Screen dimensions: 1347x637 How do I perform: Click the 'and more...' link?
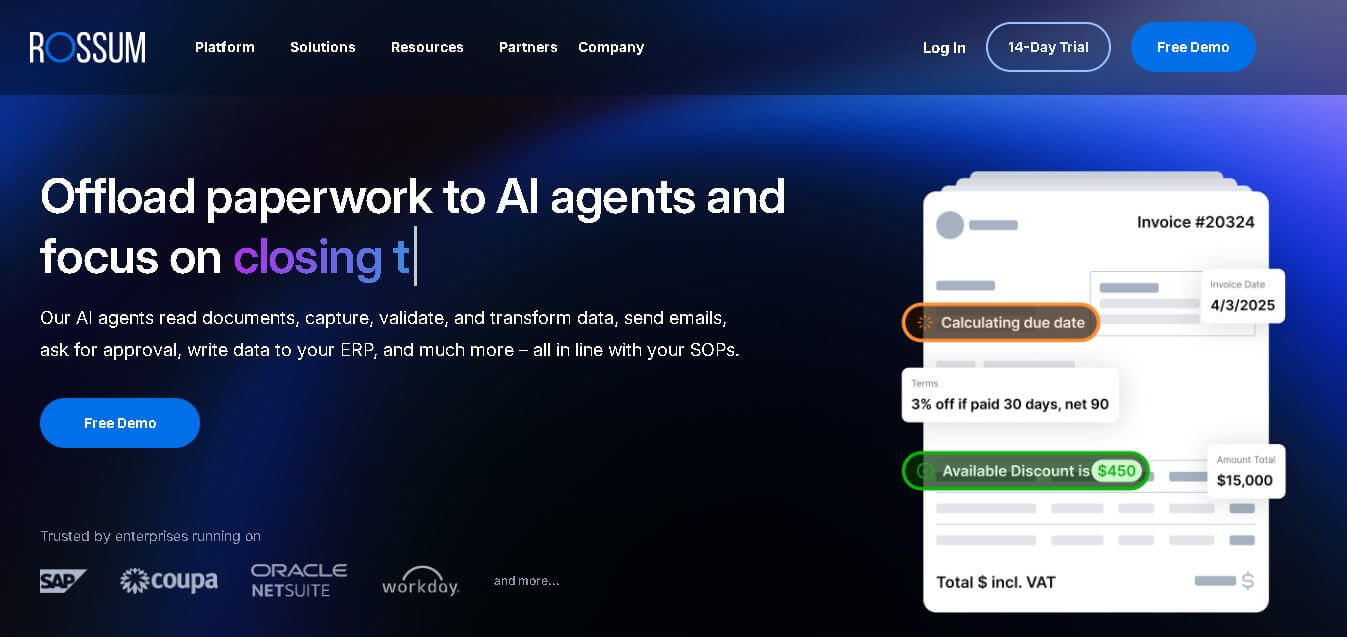526,580
